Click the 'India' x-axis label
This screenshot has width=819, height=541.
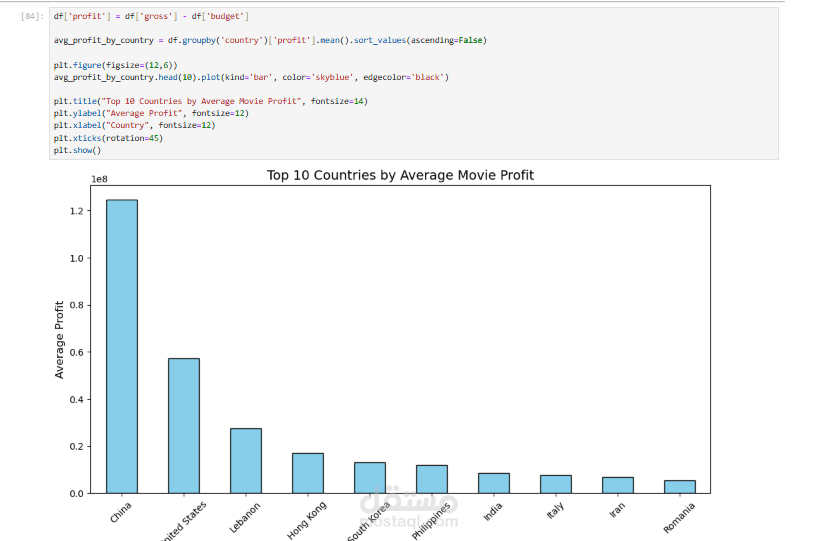coord(493,512)
